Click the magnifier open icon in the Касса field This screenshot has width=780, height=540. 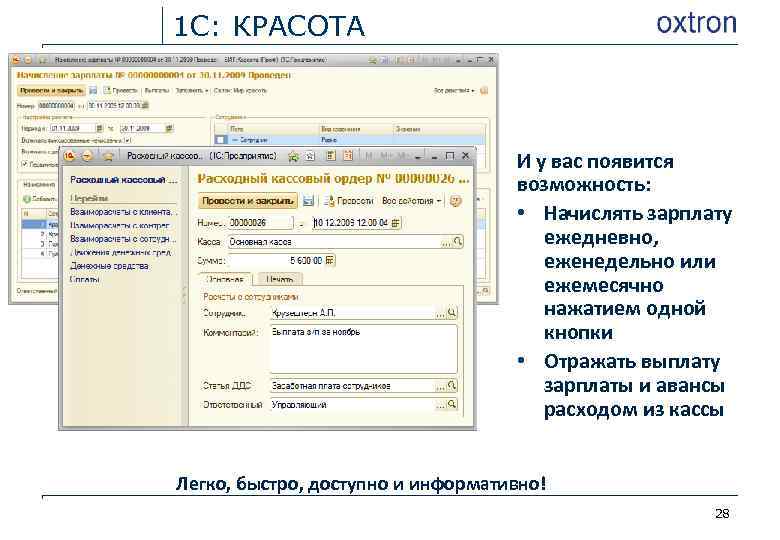[x=458, y=242]
